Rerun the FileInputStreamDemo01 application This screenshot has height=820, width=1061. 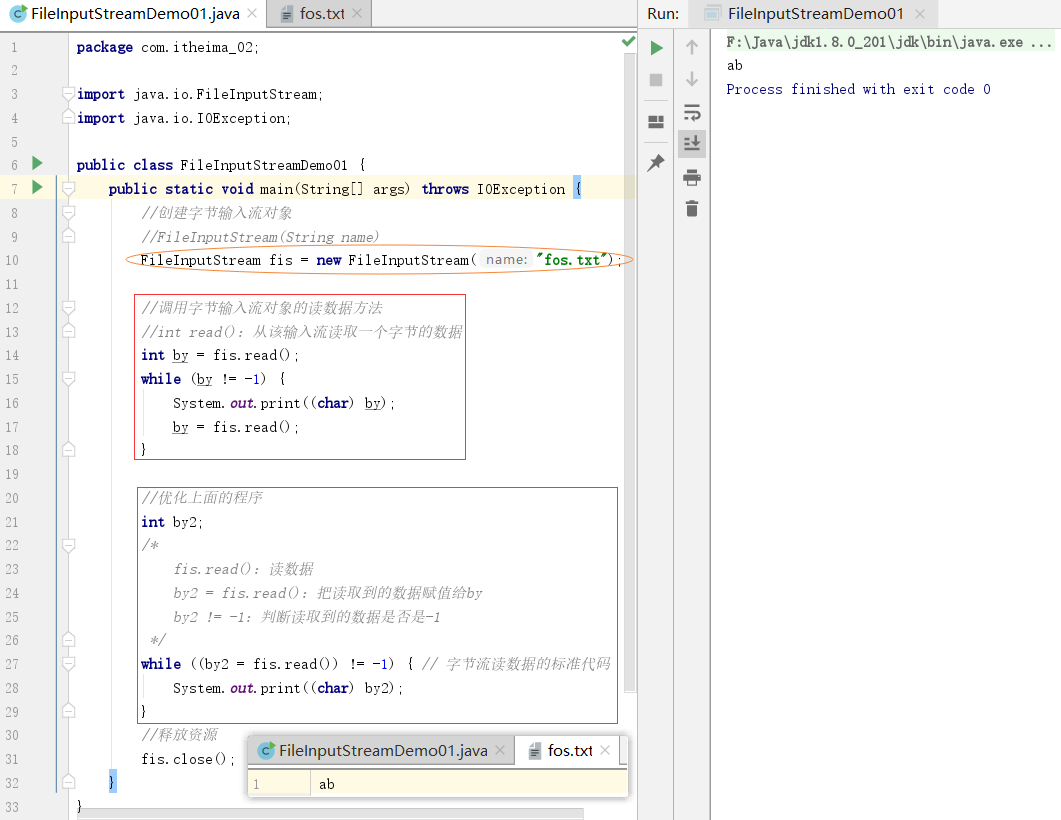(x=655, y=47)
